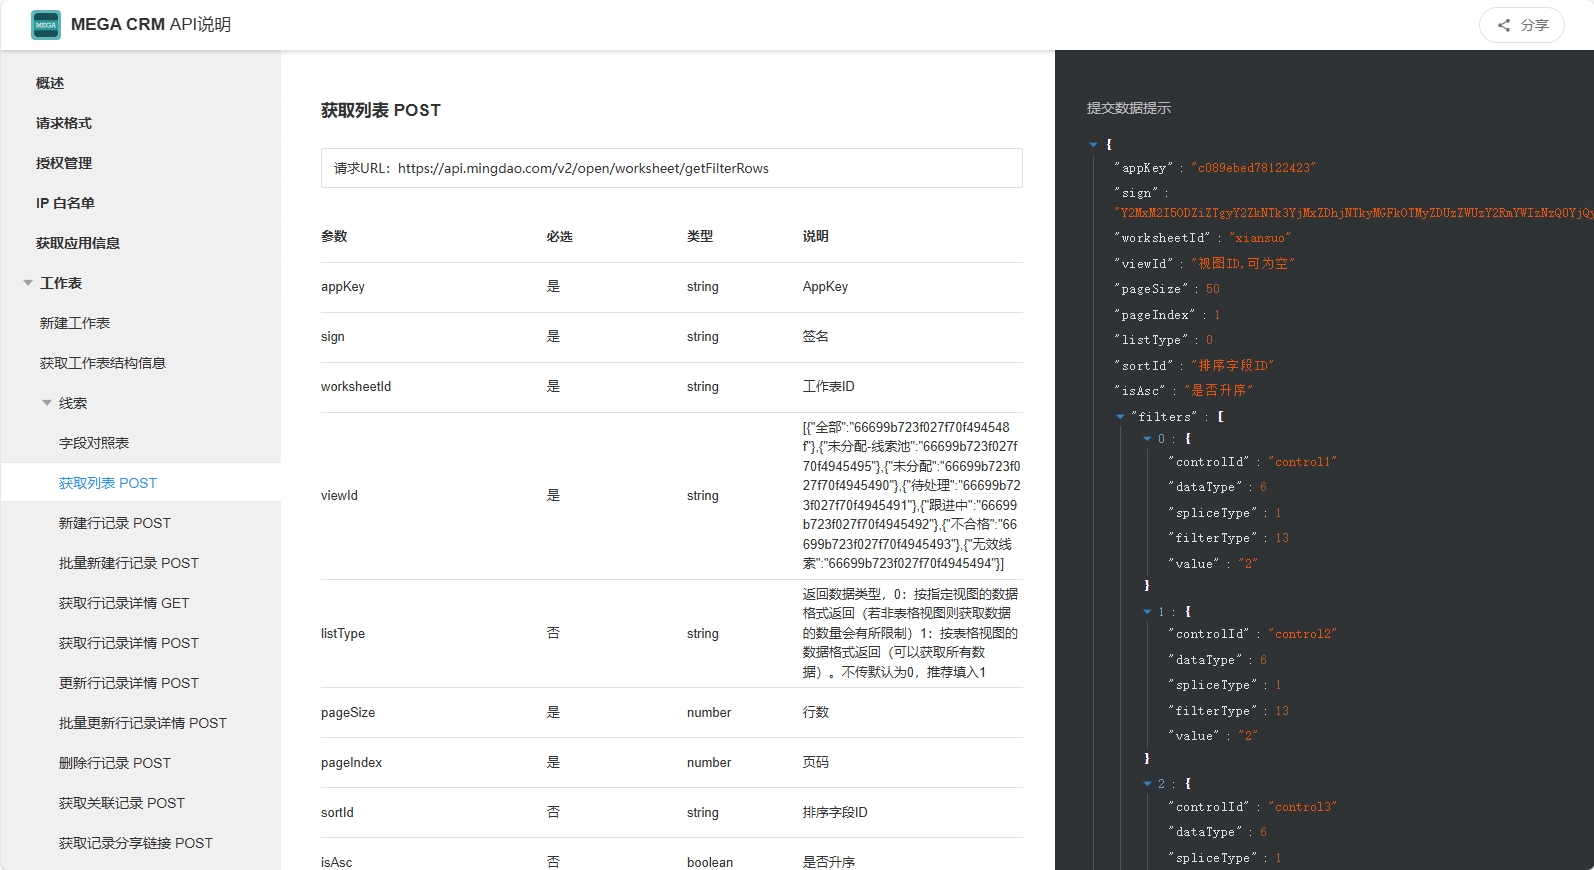Click the 说明 column header
The image size is (1594, 870).
(816, 237)
